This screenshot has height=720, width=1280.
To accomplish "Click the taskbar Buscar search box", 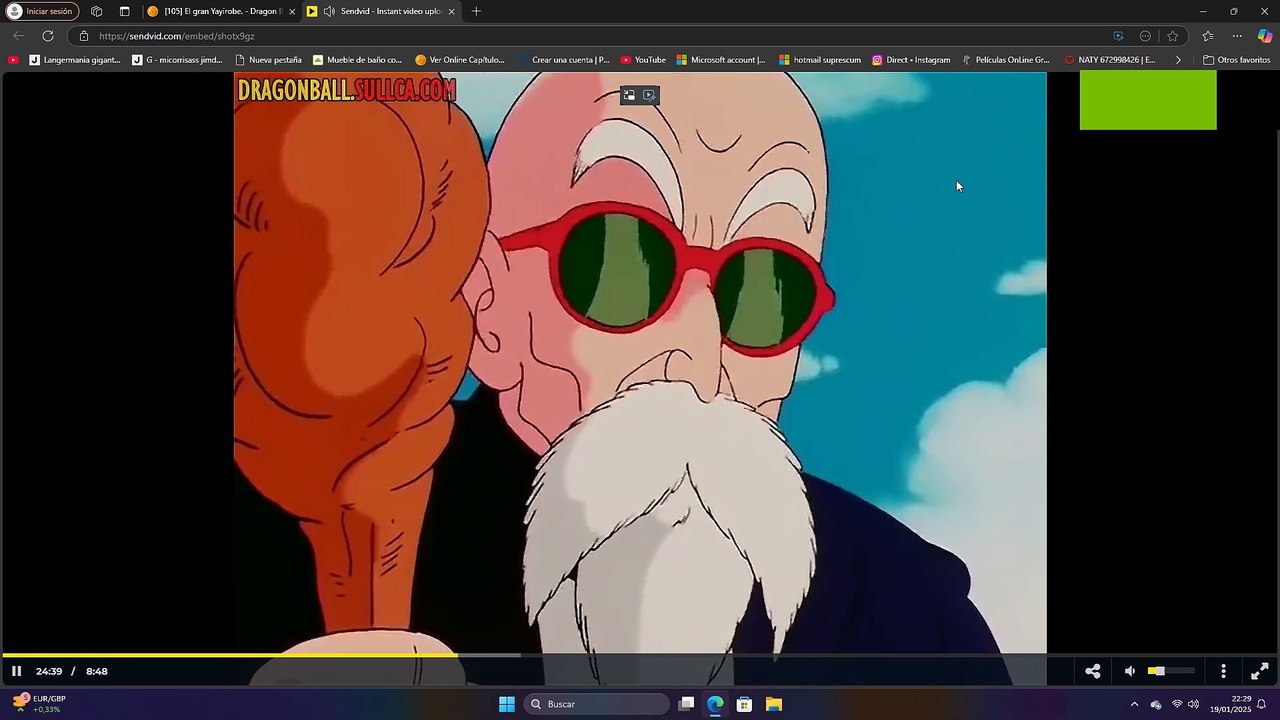I will pyautogui.click(x=597, y=704).
